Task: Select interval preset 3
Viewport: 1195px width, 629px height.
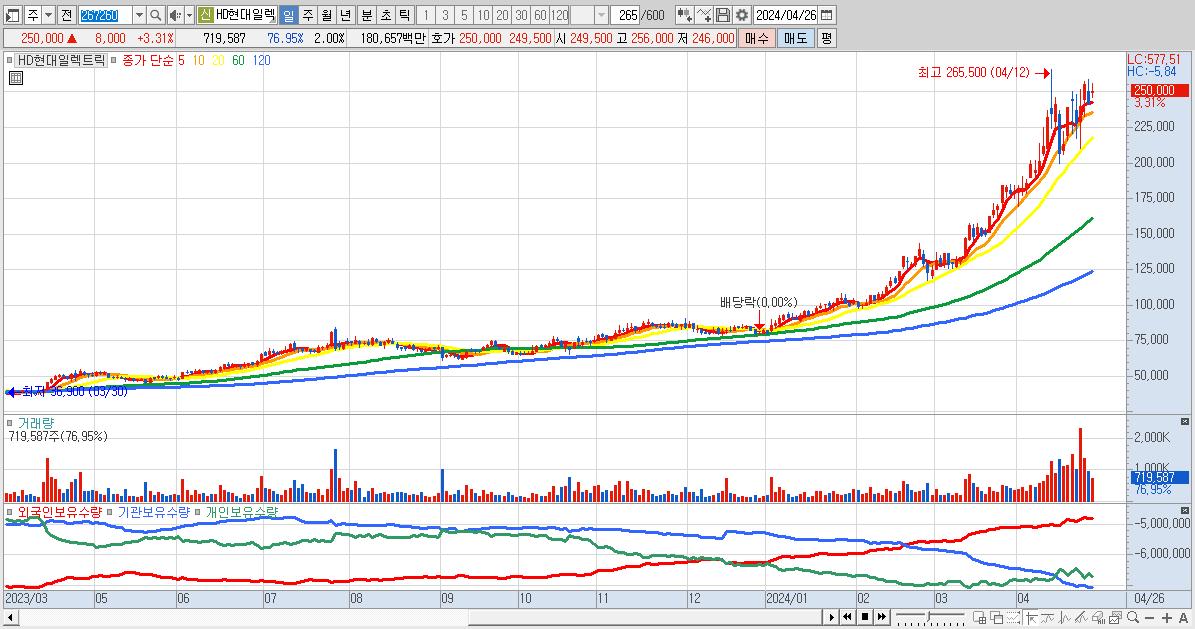Action: 445,15
